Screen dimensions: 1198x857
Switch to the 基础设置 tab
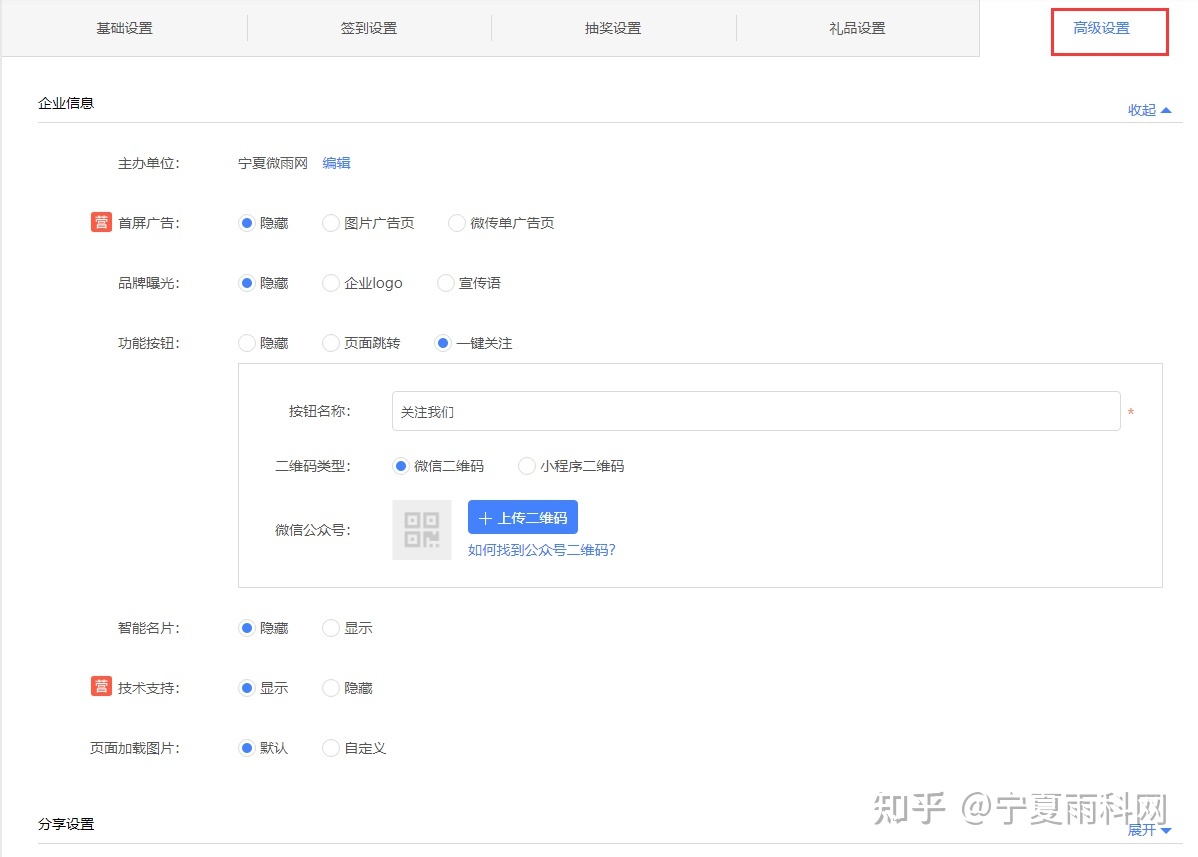pos(124,28)
